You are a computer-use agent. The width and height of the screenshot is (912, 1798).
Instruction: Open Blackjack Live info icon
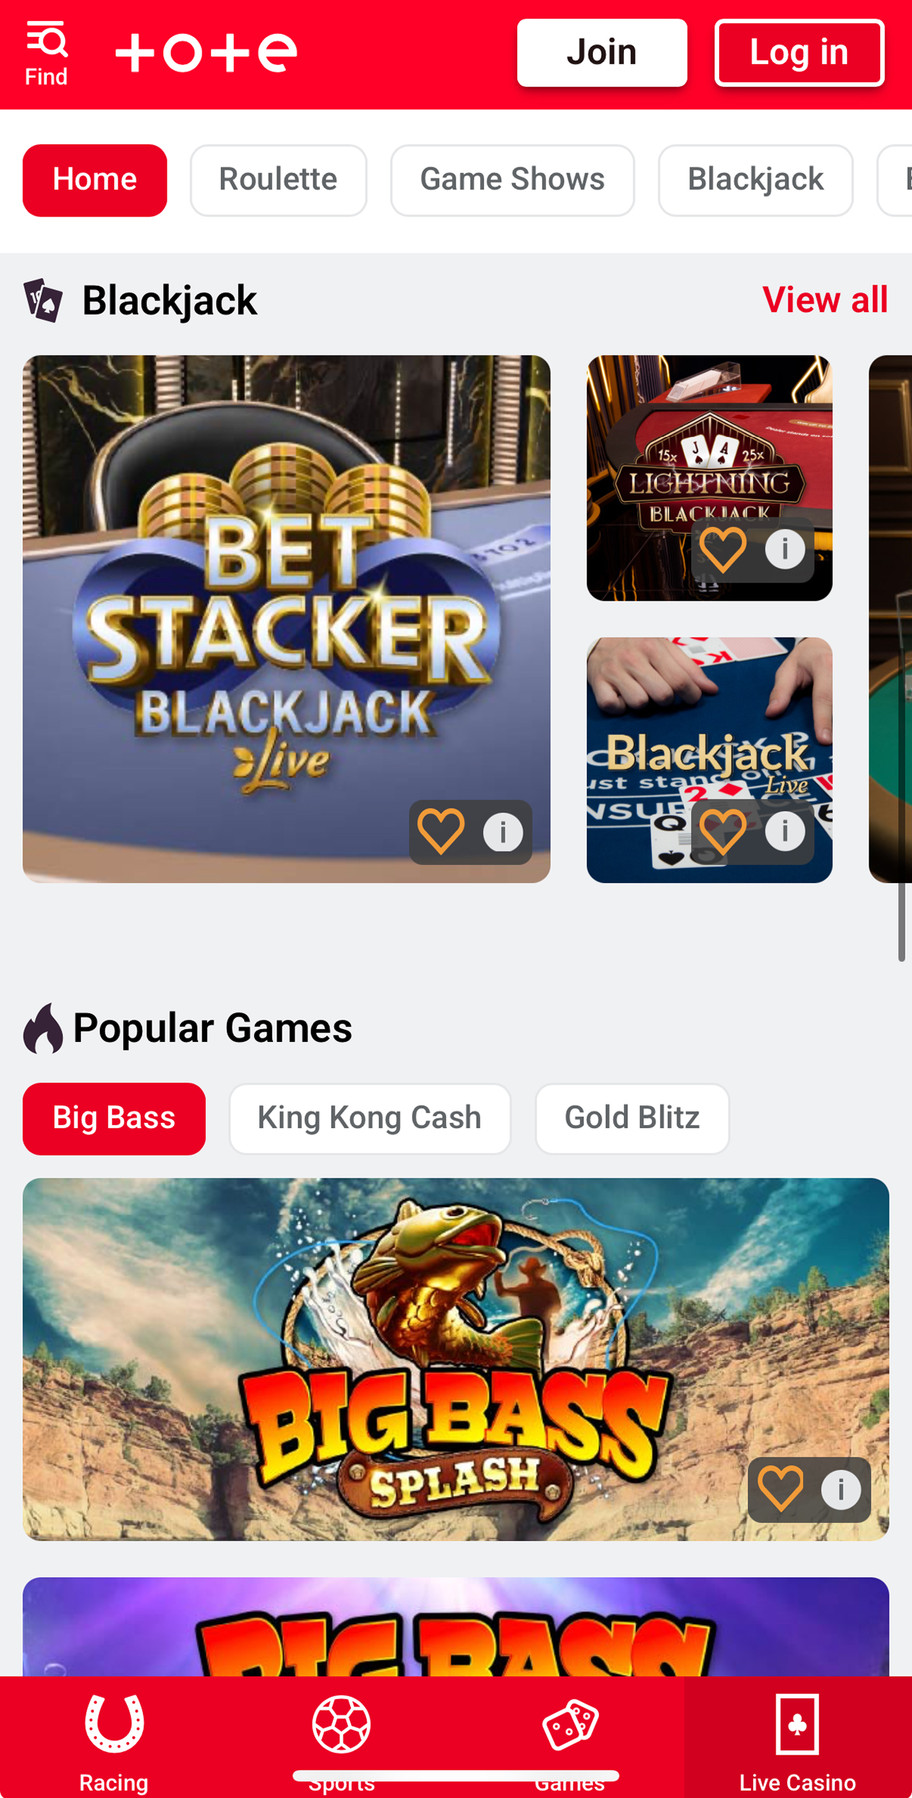(x=785, y=831)
